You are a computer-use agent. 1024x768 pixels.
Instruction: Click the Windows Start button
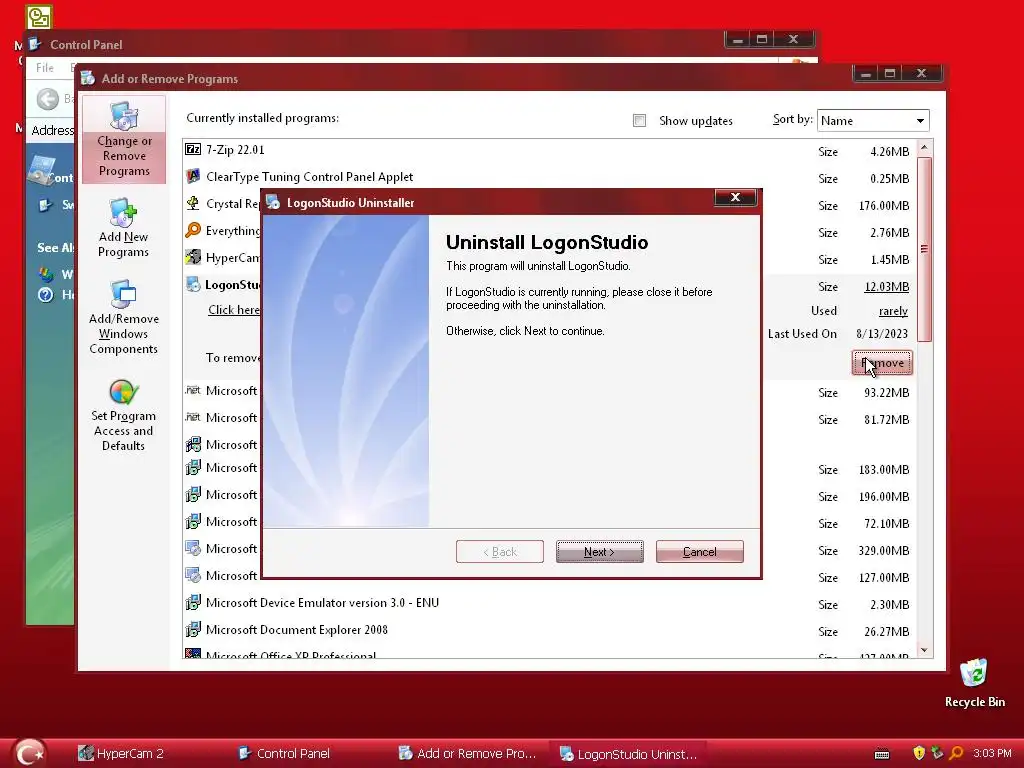pos(29,753)
